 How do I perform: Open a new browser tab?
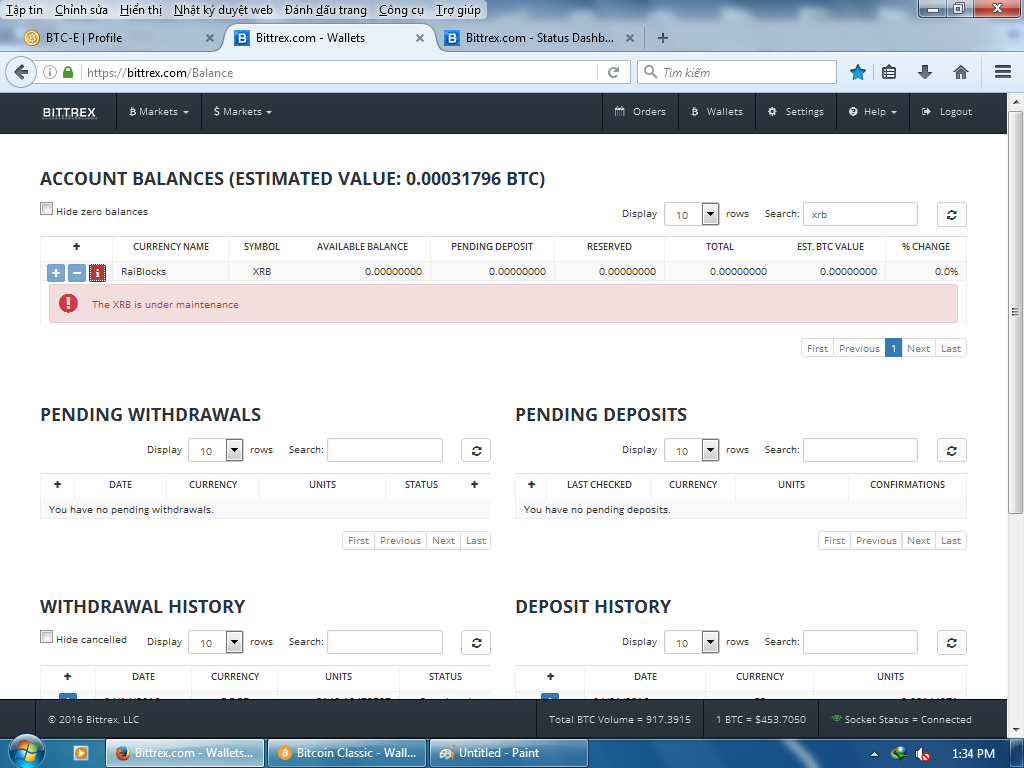click(x=663, y=38)
